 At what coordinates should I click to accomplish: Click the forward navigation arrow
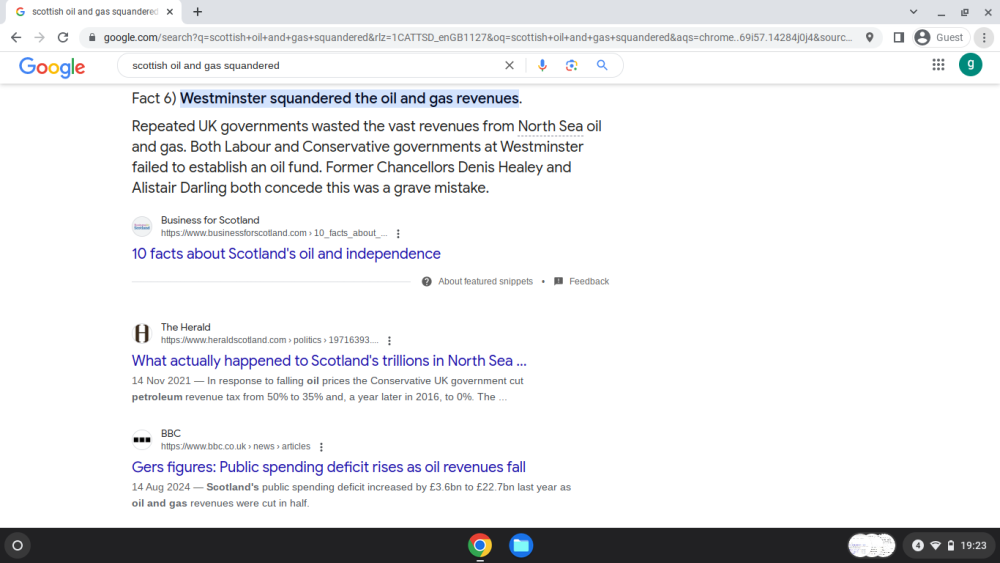40,38
